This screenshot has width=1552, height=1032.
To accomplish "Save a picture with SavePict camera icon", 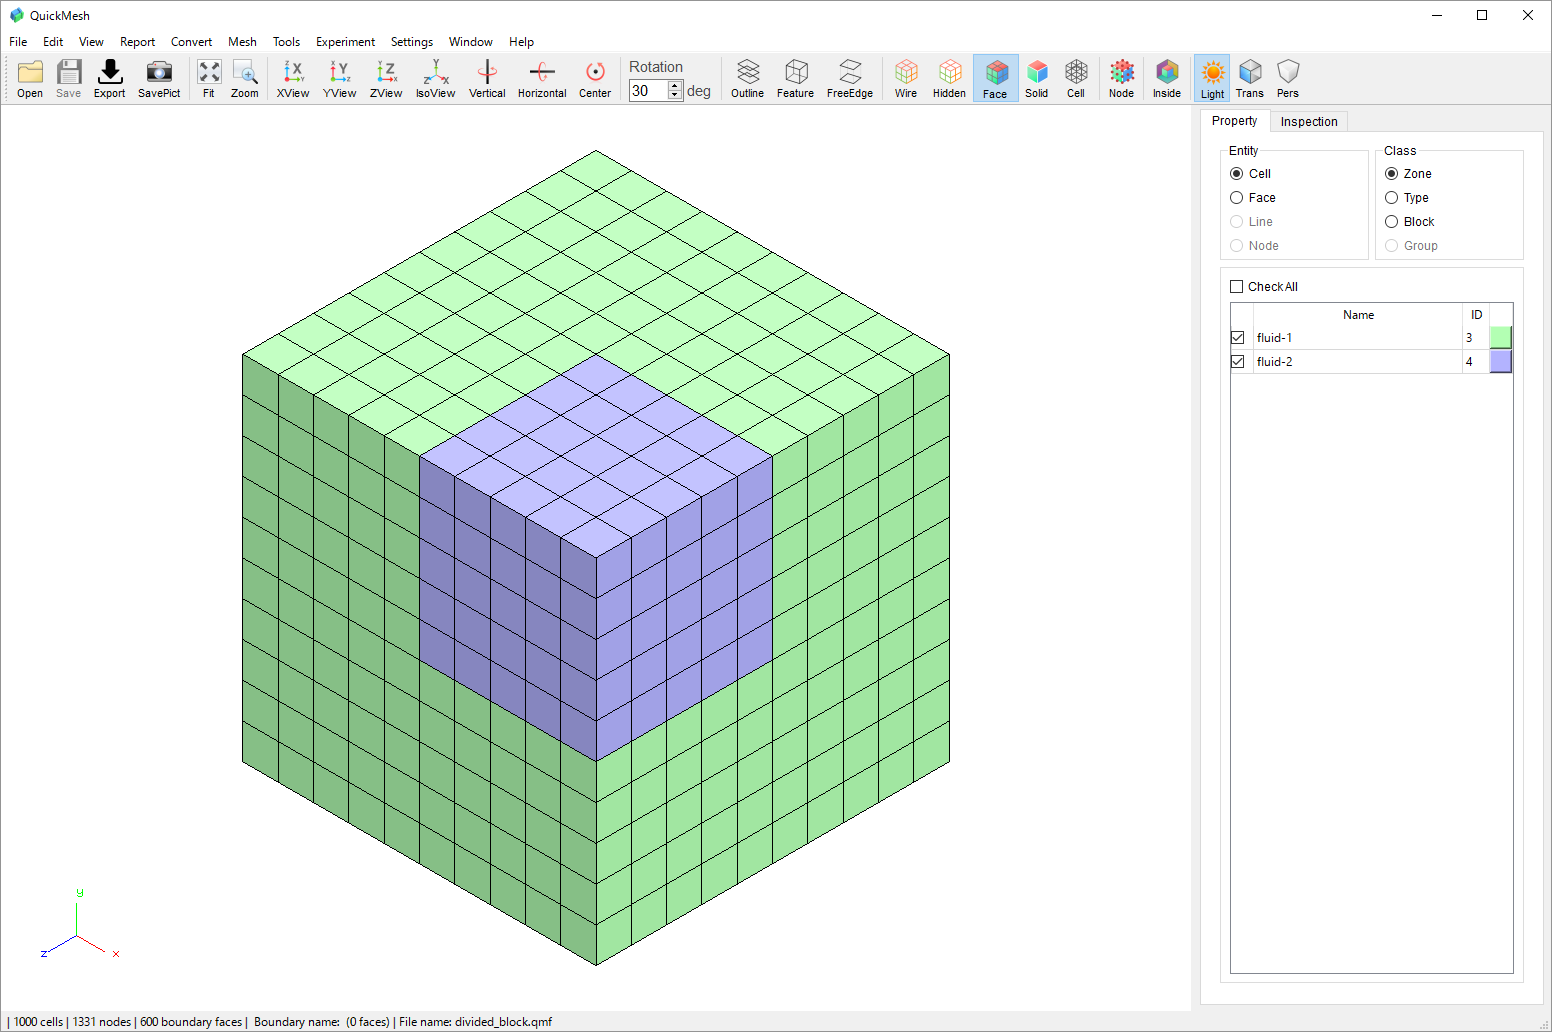I will pos(159,78).
